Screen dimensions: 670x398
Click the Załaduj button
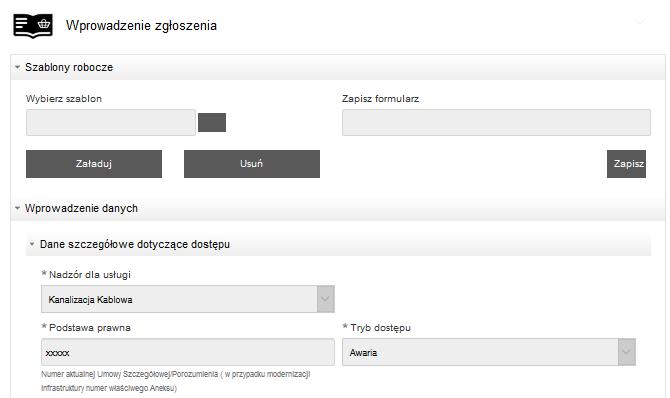point(94,164)
